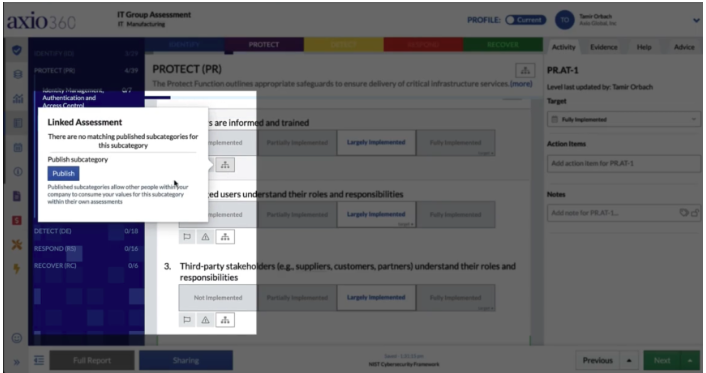This screenshot has width=706, height=373.
Task: Go to Previous subcategory
Action: coord(597,360)
